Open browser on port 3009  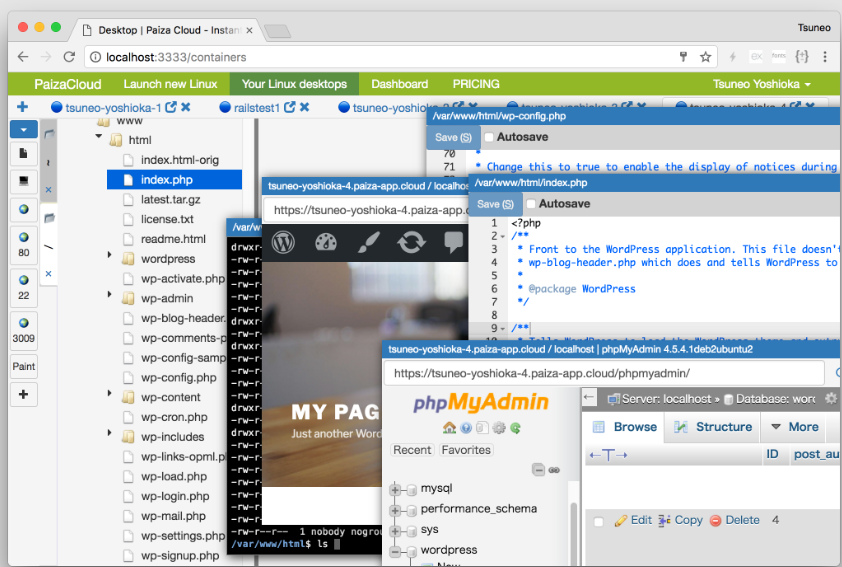coord(24,330)
